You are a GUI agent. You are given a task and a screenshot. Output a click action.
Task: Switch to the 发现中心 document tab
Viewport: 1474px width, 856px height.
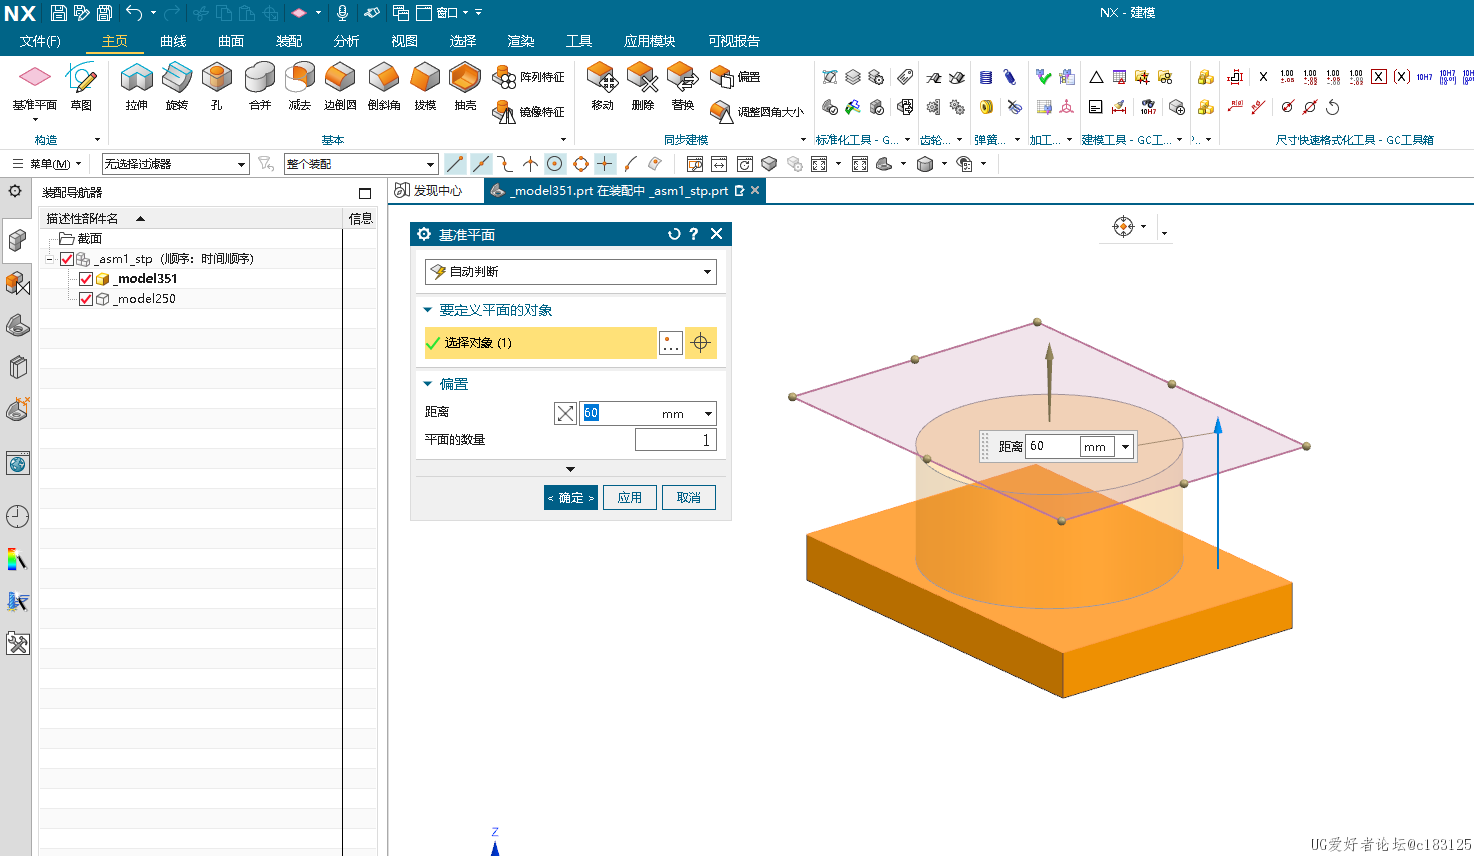(429, 190)
